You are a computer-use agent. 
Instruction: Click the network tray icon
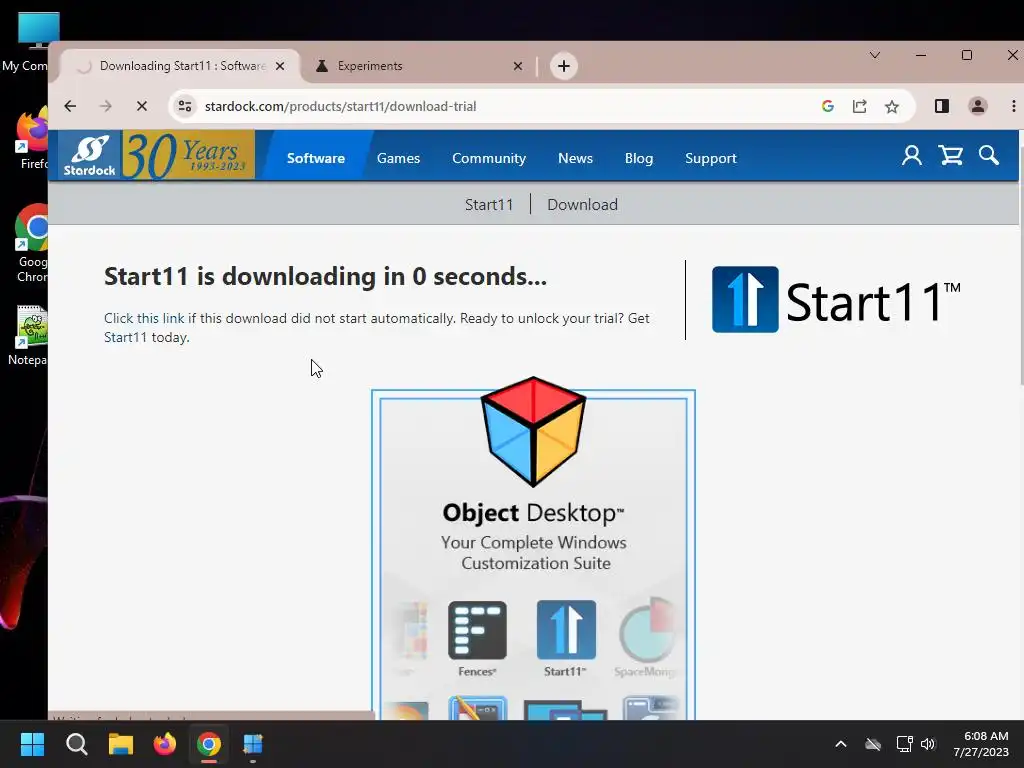[904, 744]
